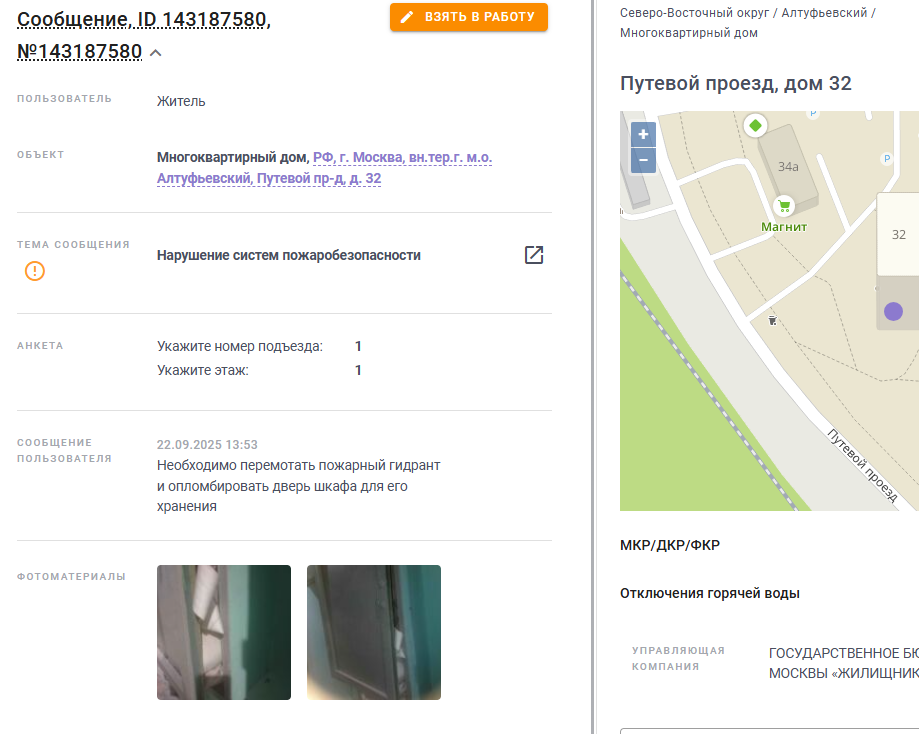Screen dimensions: 919x734
Task: Click building 34а on the map
Action: point(788,166)
